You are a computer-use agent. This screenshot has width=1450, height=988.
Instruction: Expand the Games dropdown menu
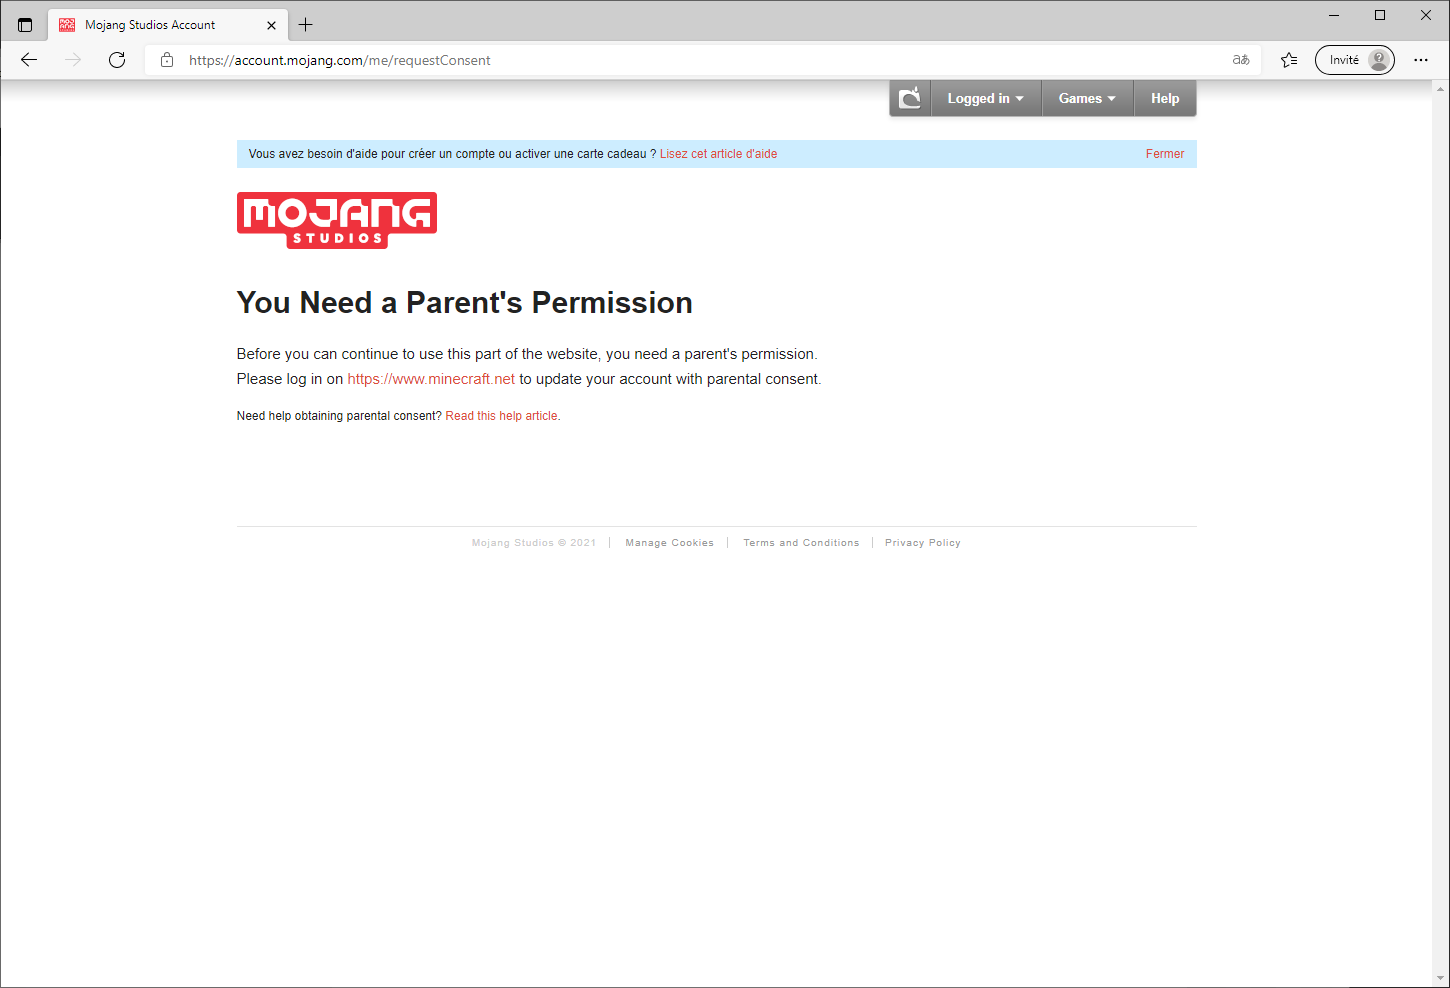tap(1087, 98)
